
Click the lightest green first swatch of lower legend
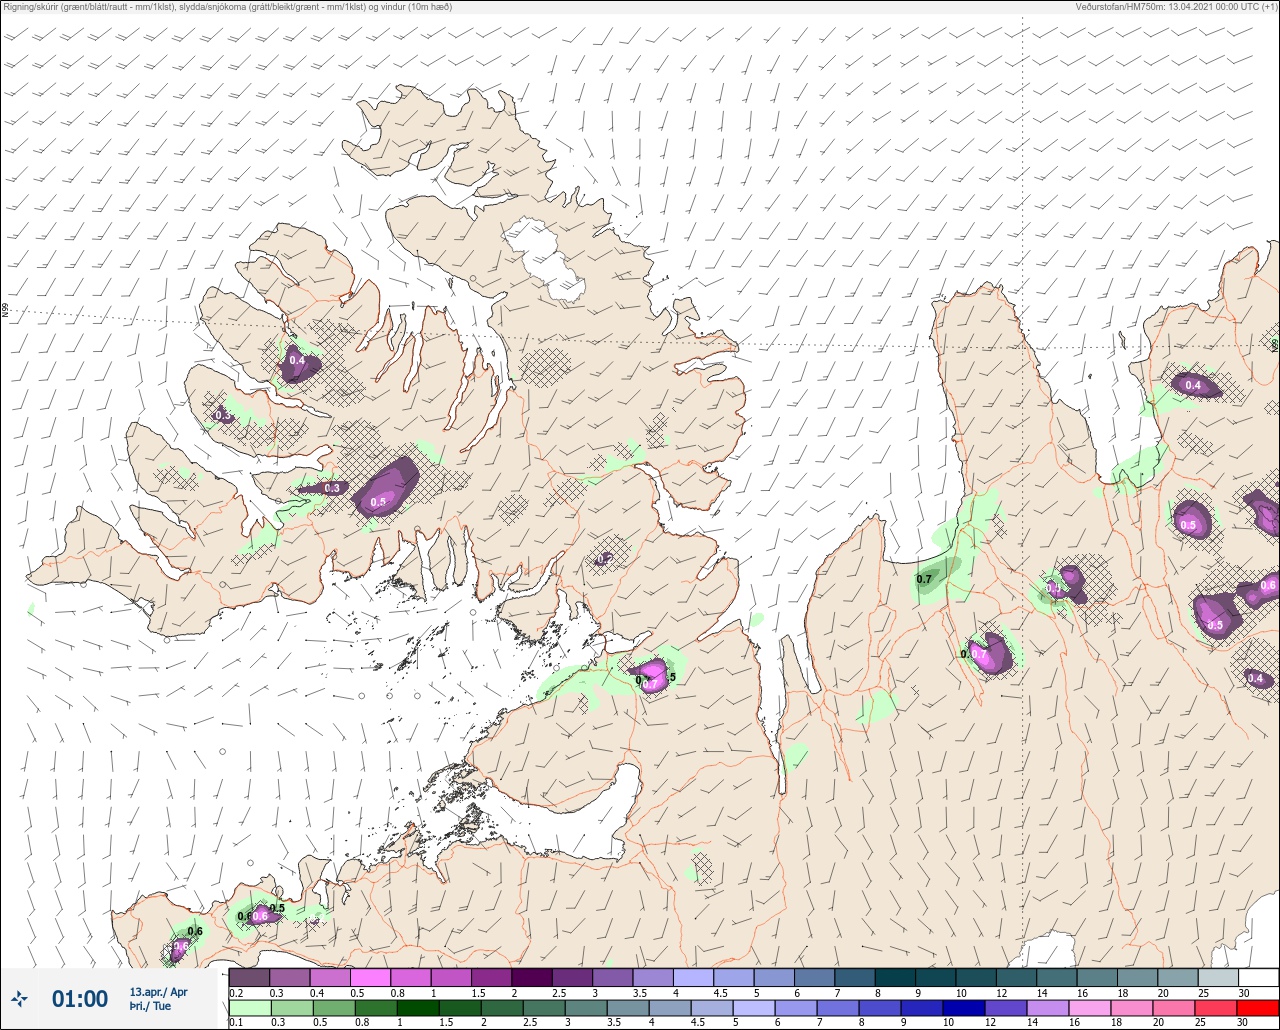click(249, 1008)
